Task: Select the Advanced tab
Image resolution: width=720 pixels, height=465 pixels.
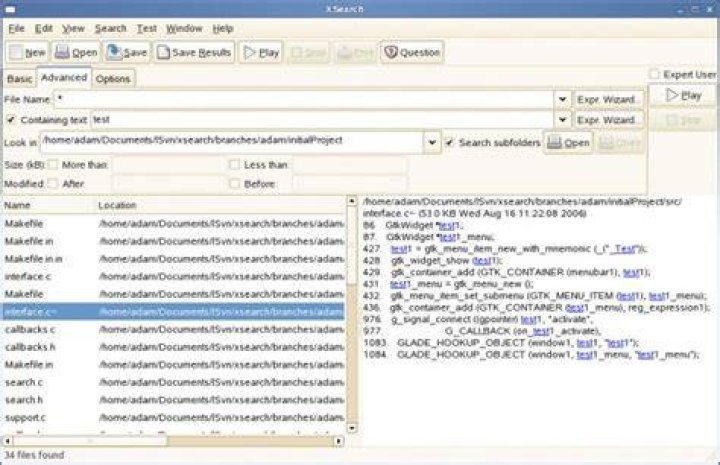Action: pyautogui.click(x=64, y=77)
